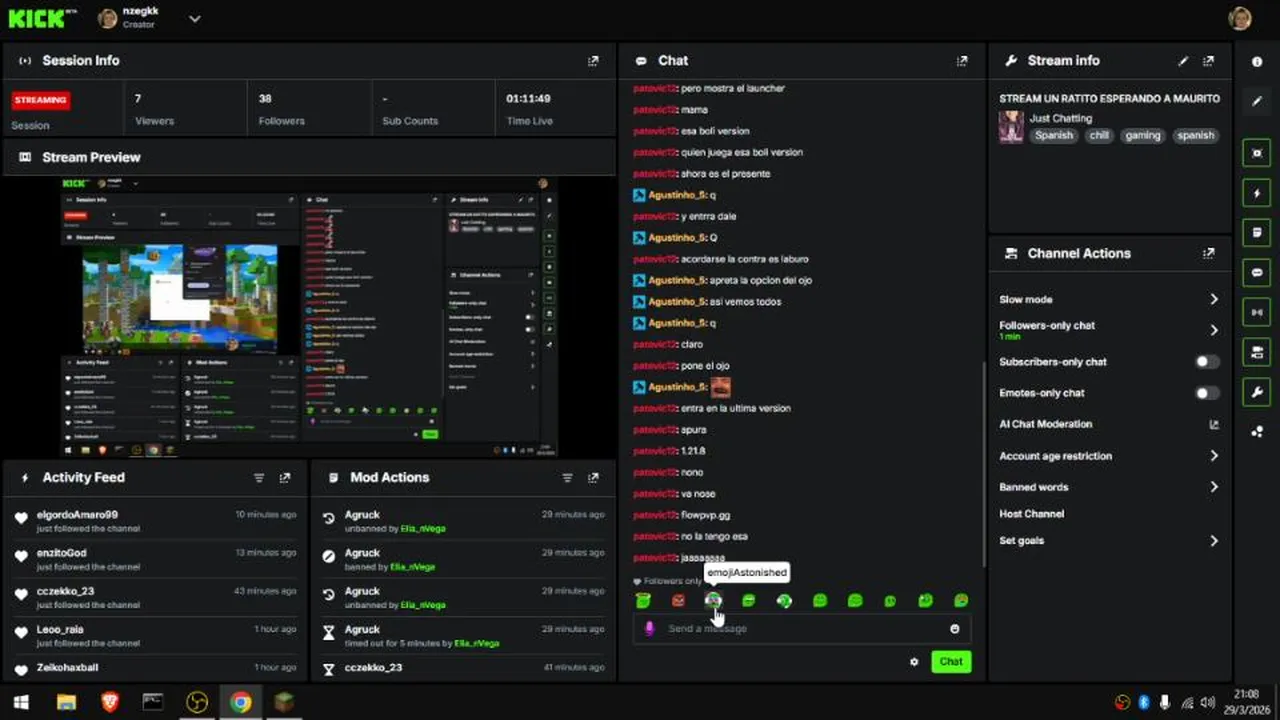Toggle Emotes-only chat switch
1280x720 pixels.
click(1208, 393)
